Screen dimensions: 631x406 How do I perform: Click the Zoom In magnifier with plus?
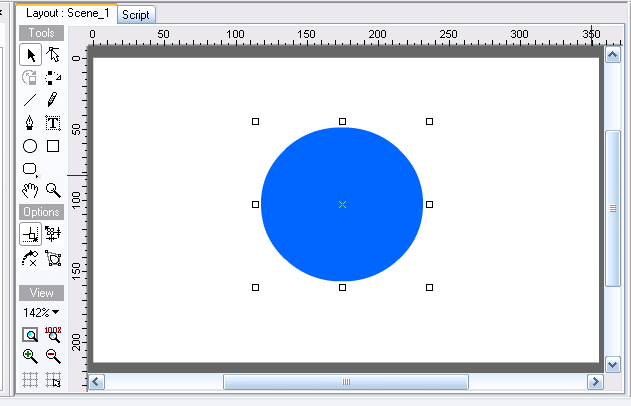tap(30, 357)
